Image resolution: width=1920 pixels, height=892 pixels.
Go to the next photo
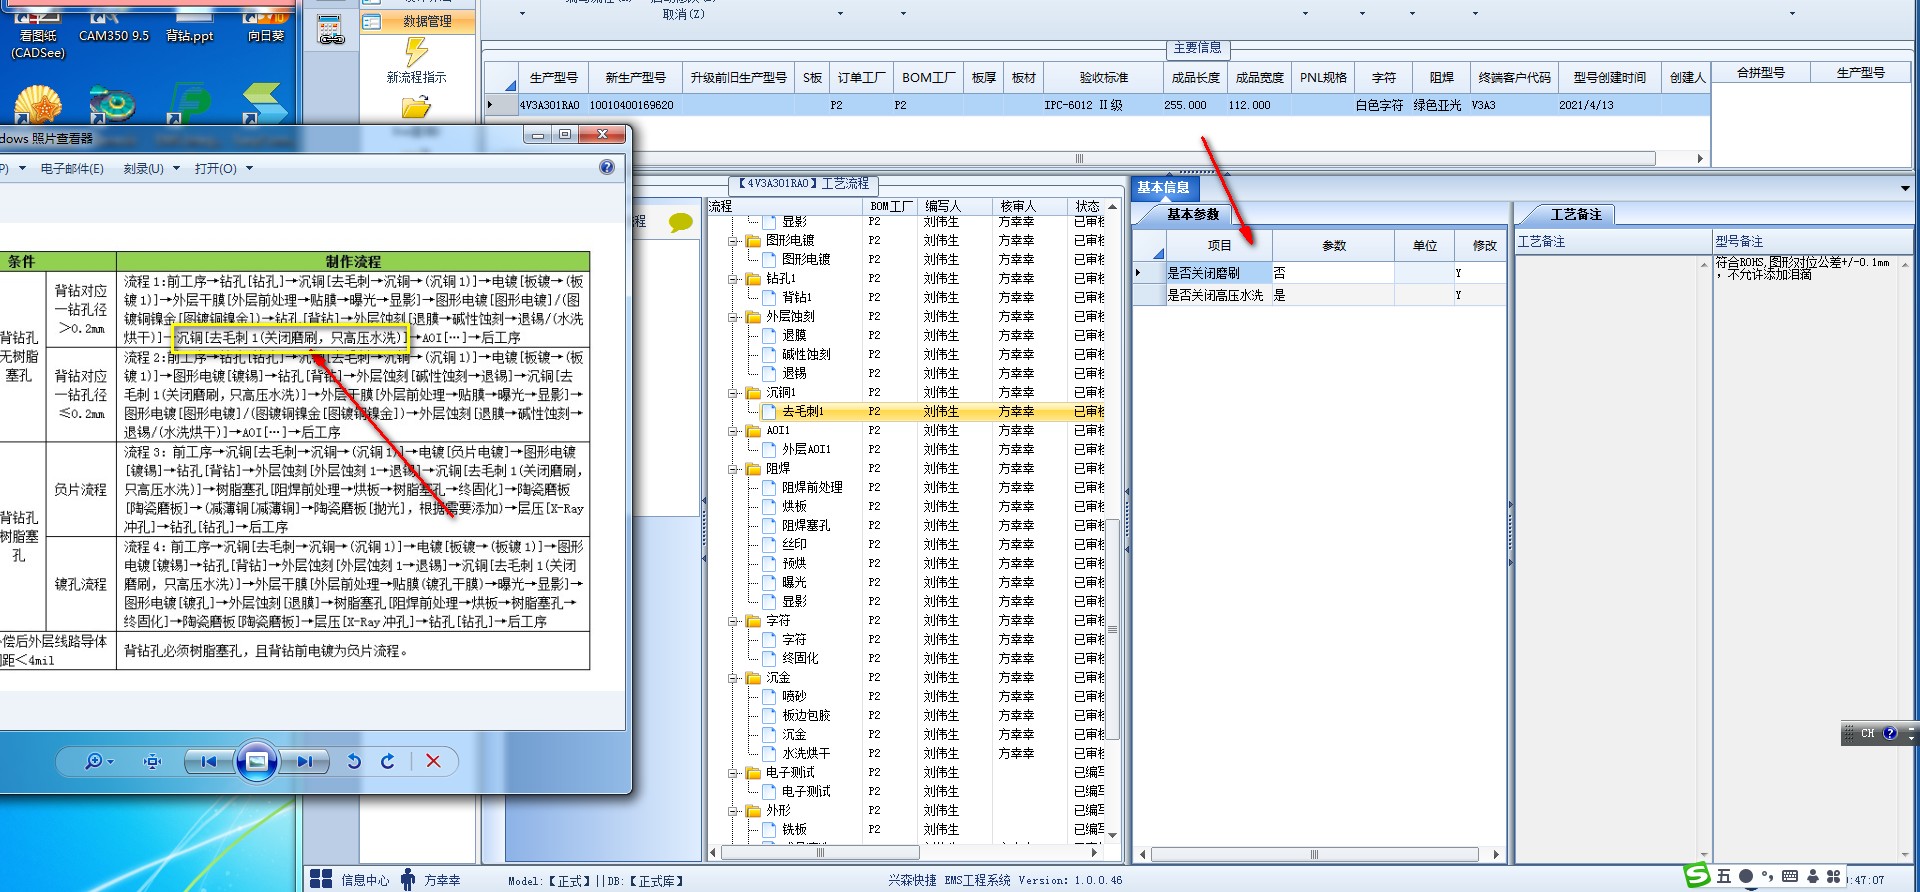(x=304, y=762)
